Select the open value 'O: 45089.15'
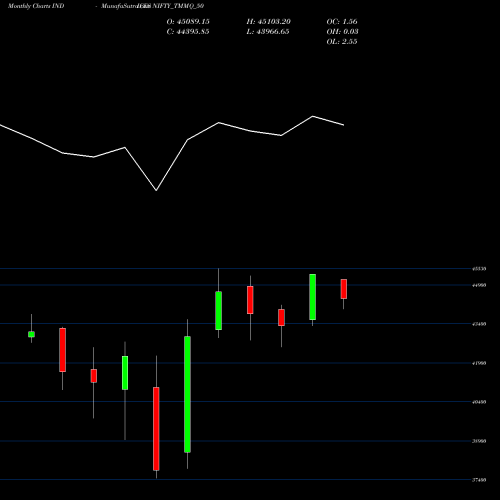The height and width of the screenshot is (500, 500). 188,21
